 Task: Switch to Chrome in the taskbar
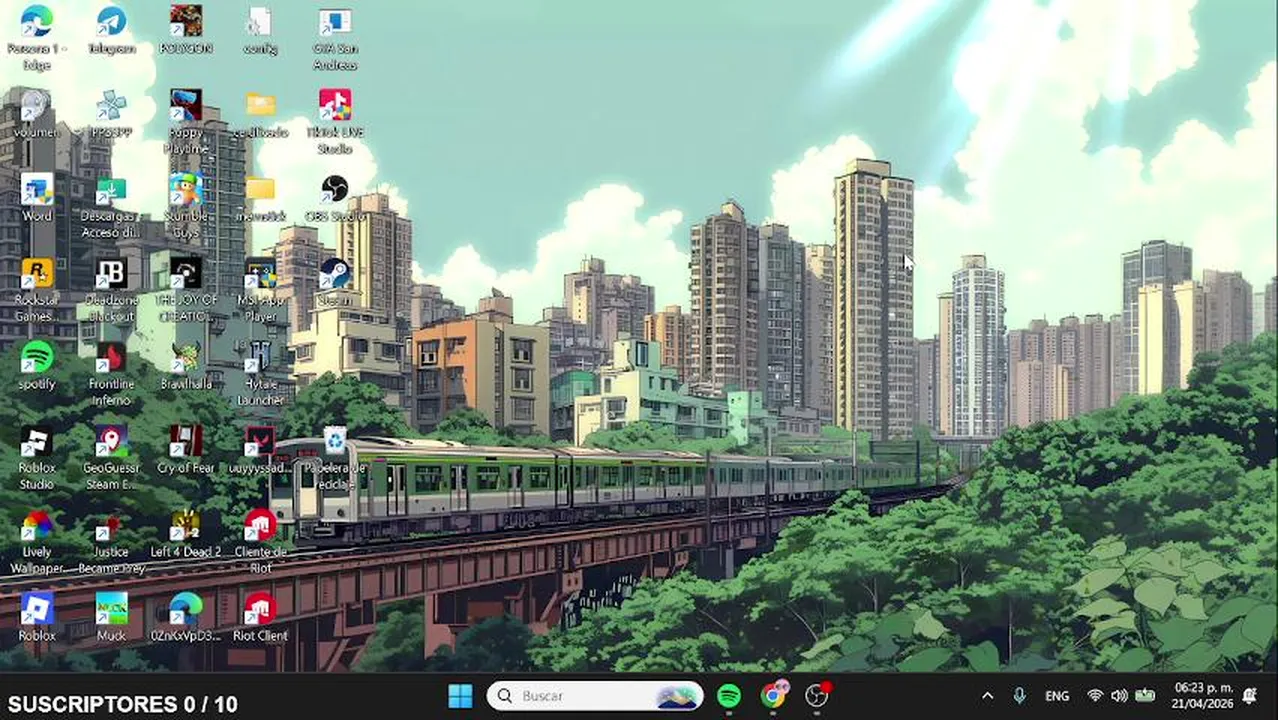[774, 696]
